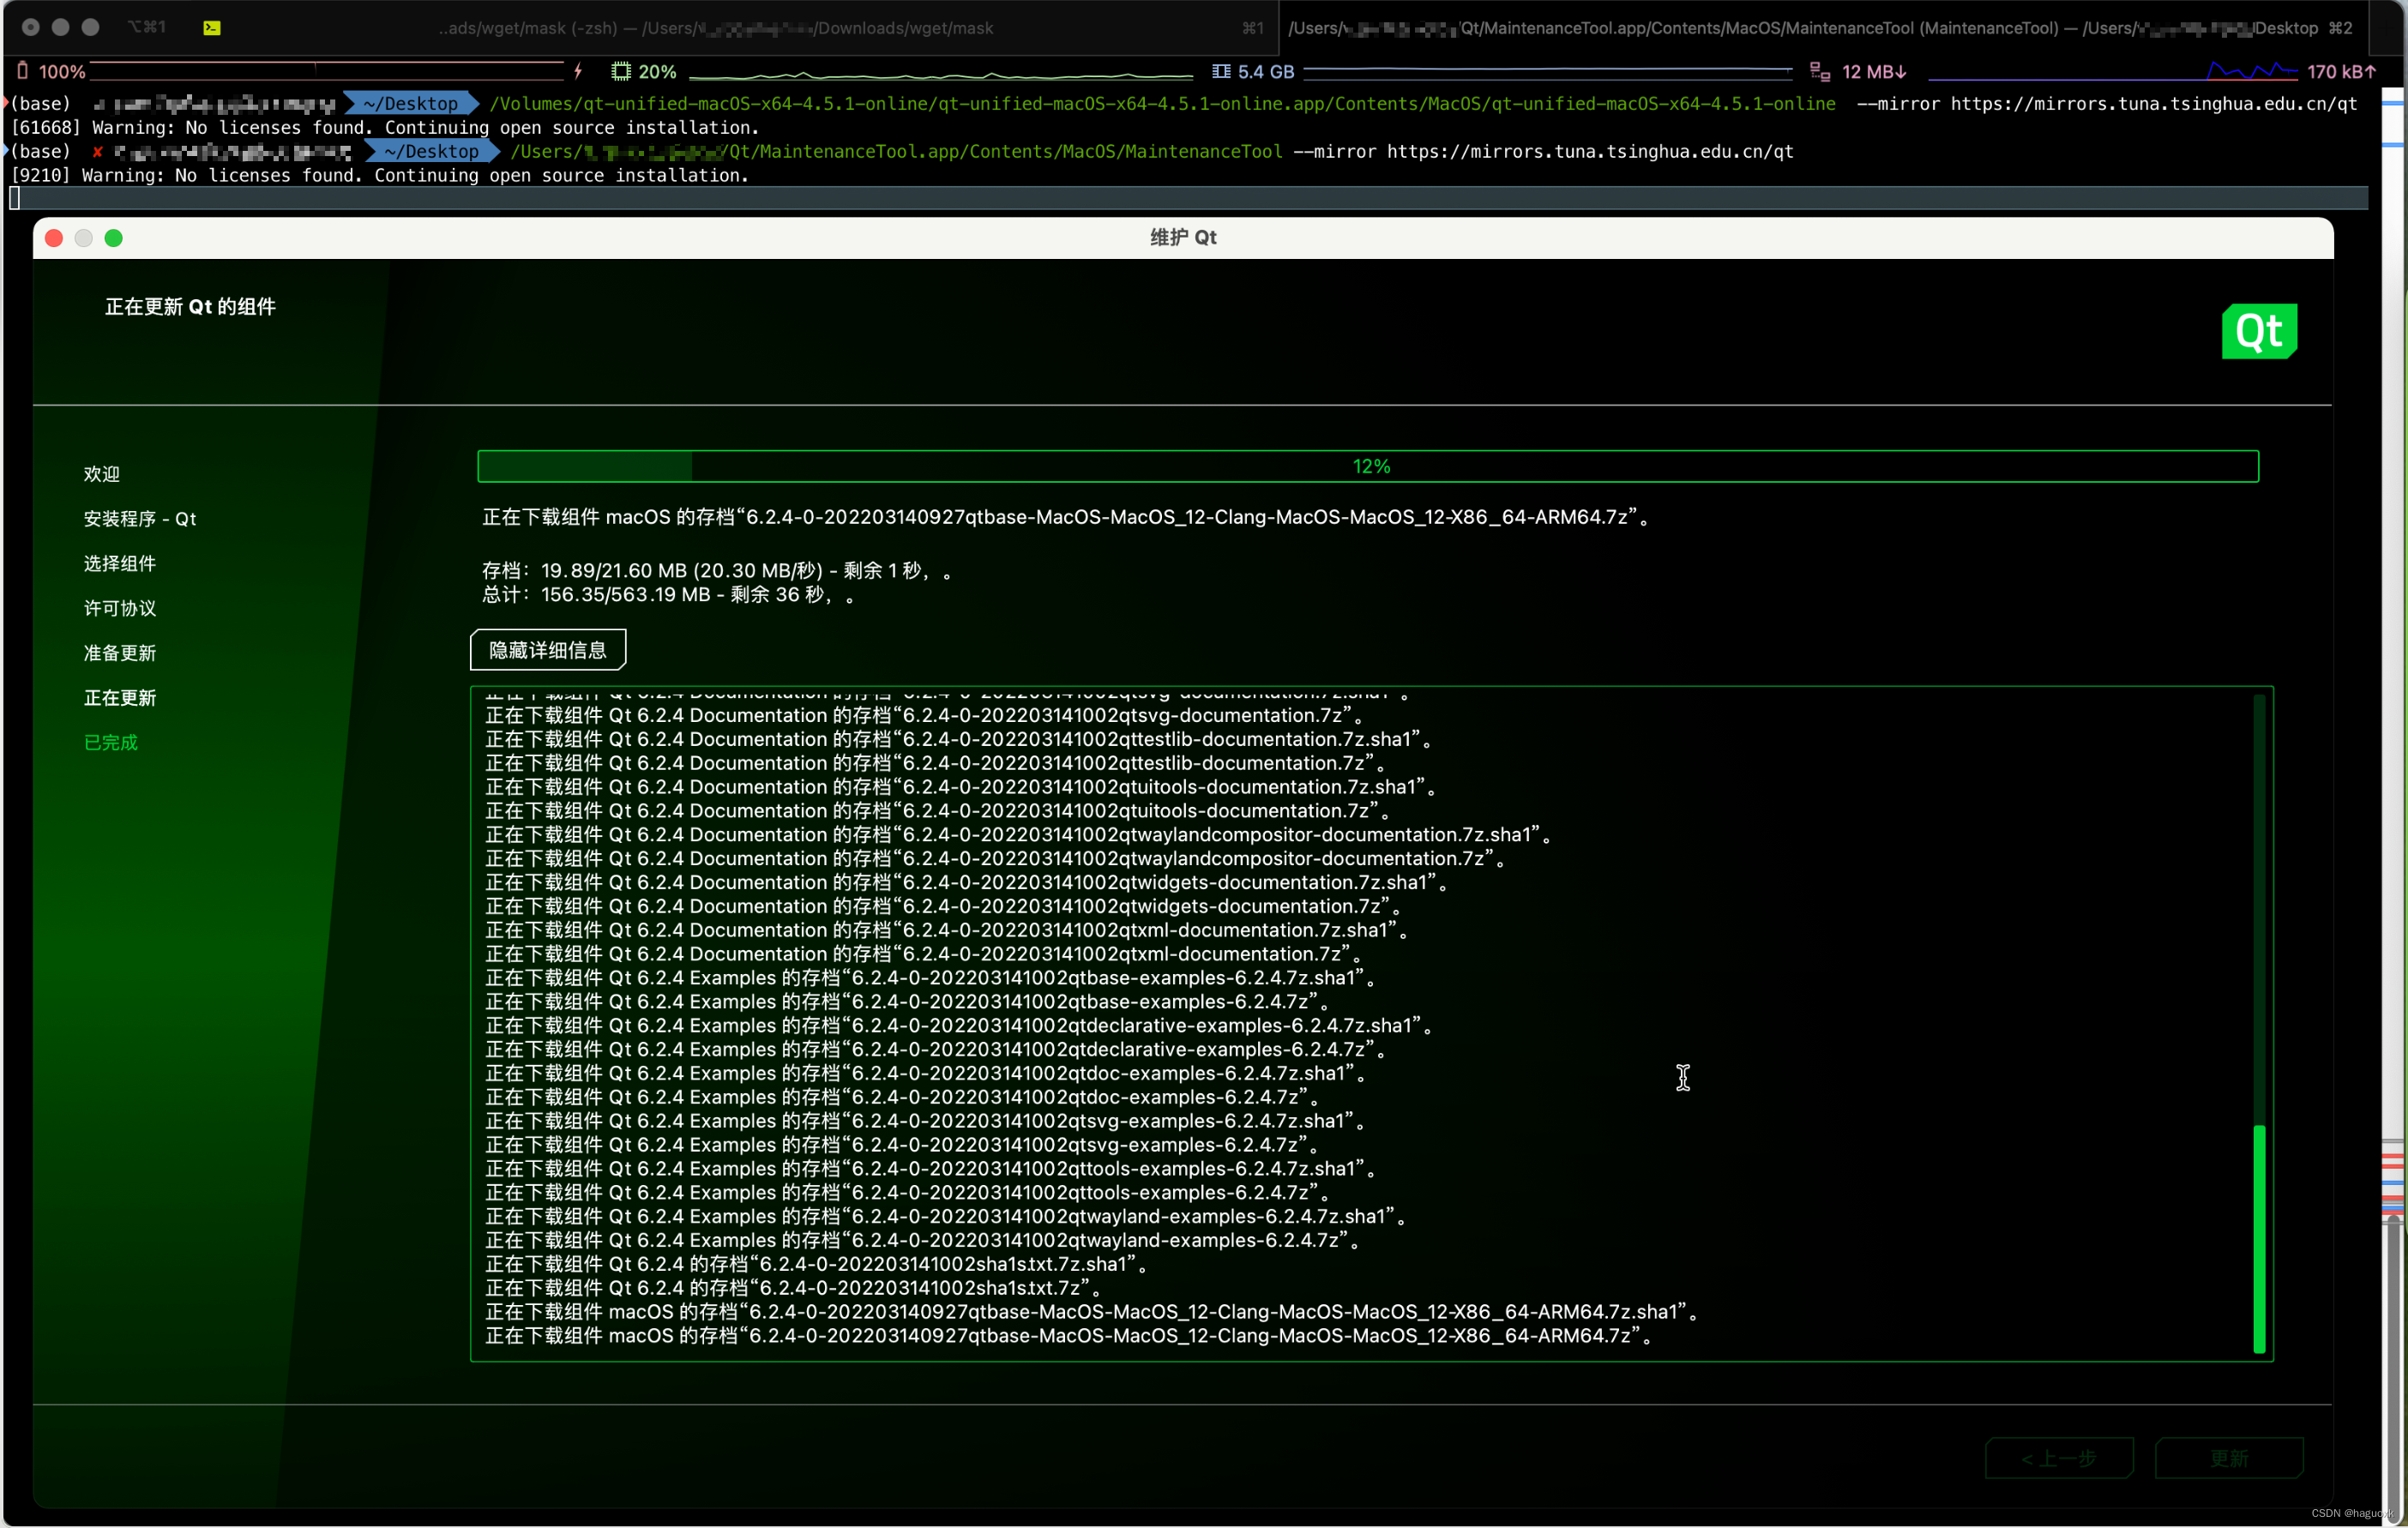Click the network icon next to 12 MB

click(1820, 72)
